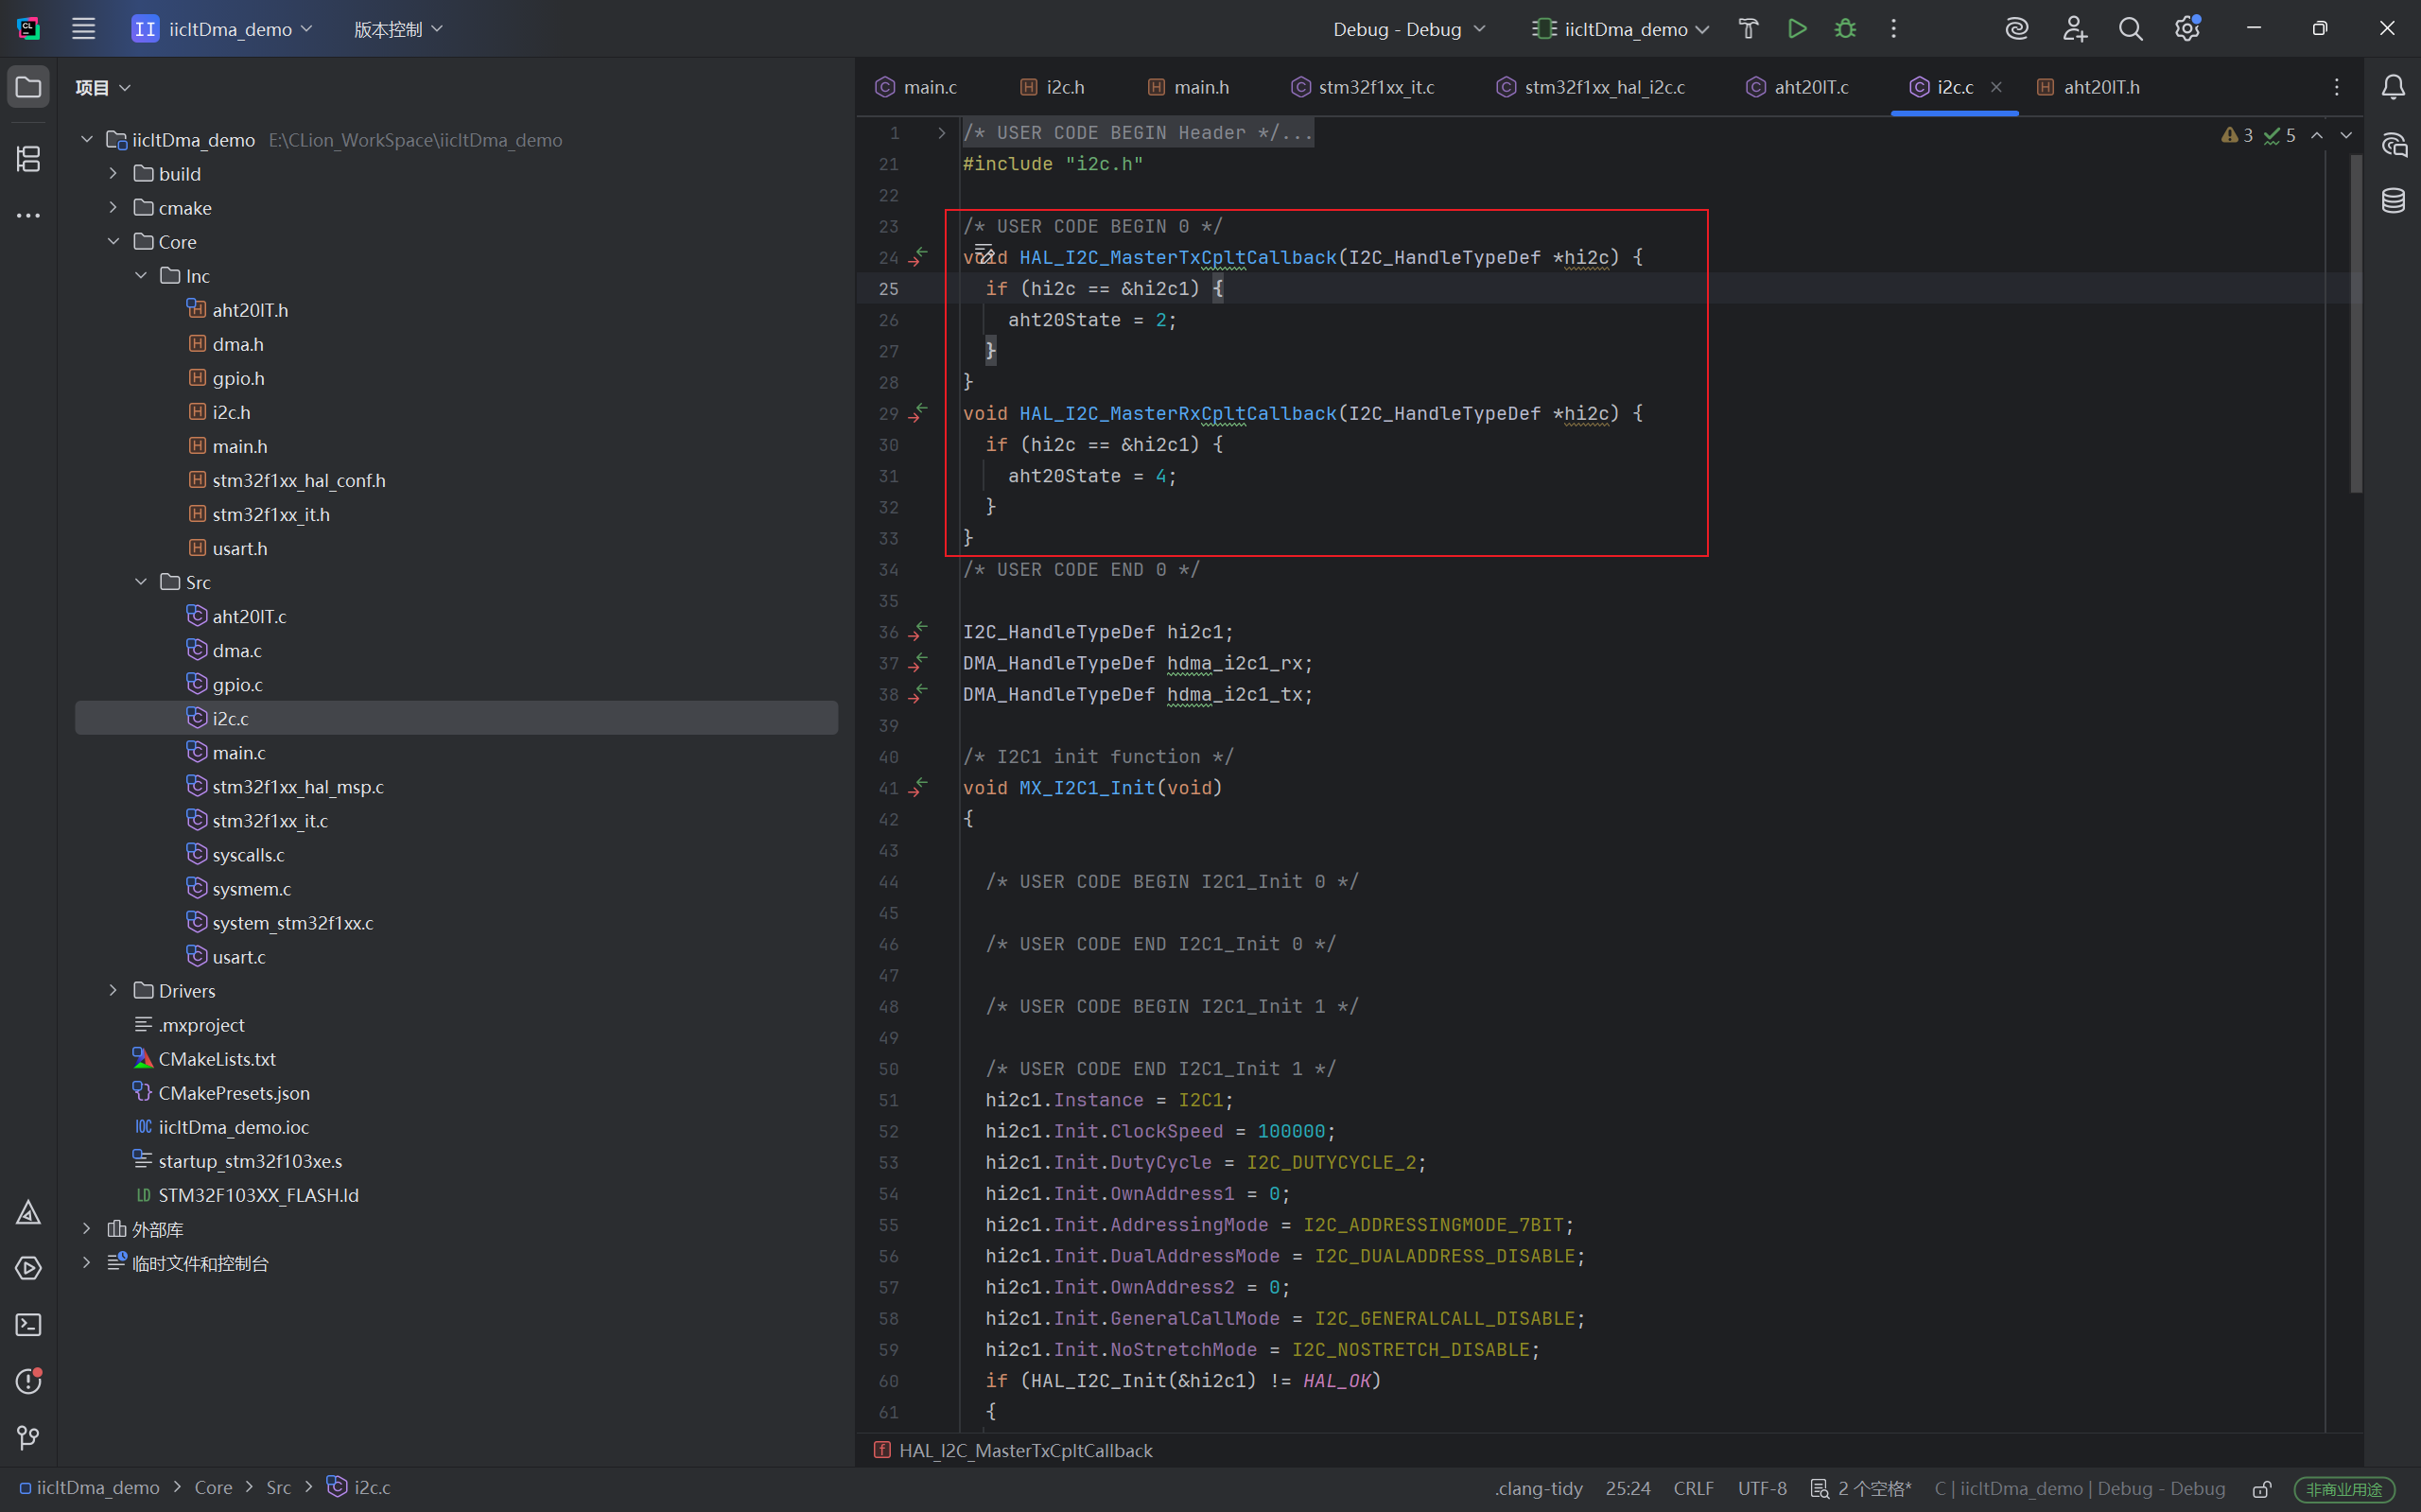Open the Terminal tool window
The image size is (2421, 1512).
point(28,1325)
